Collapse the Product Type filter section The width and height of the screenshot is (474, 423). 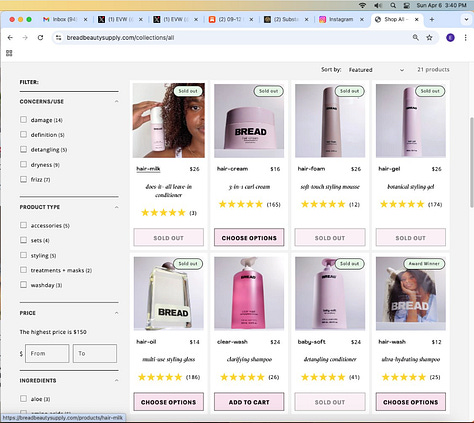116,207
